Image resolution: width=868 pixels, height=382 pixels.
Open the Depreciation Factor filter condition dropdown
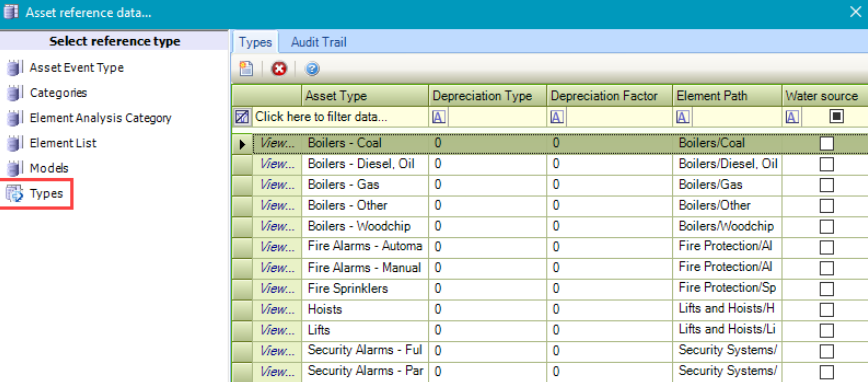[x=557, y=117]
